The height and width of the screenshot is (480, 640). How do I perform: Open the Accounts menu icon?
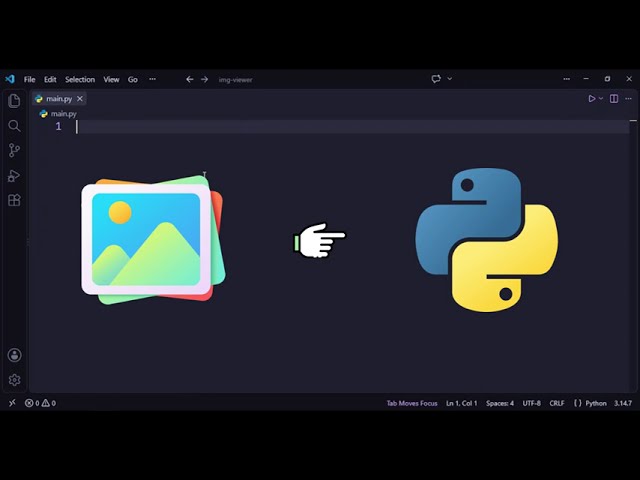pyautogui.click(x=14, y=355)
